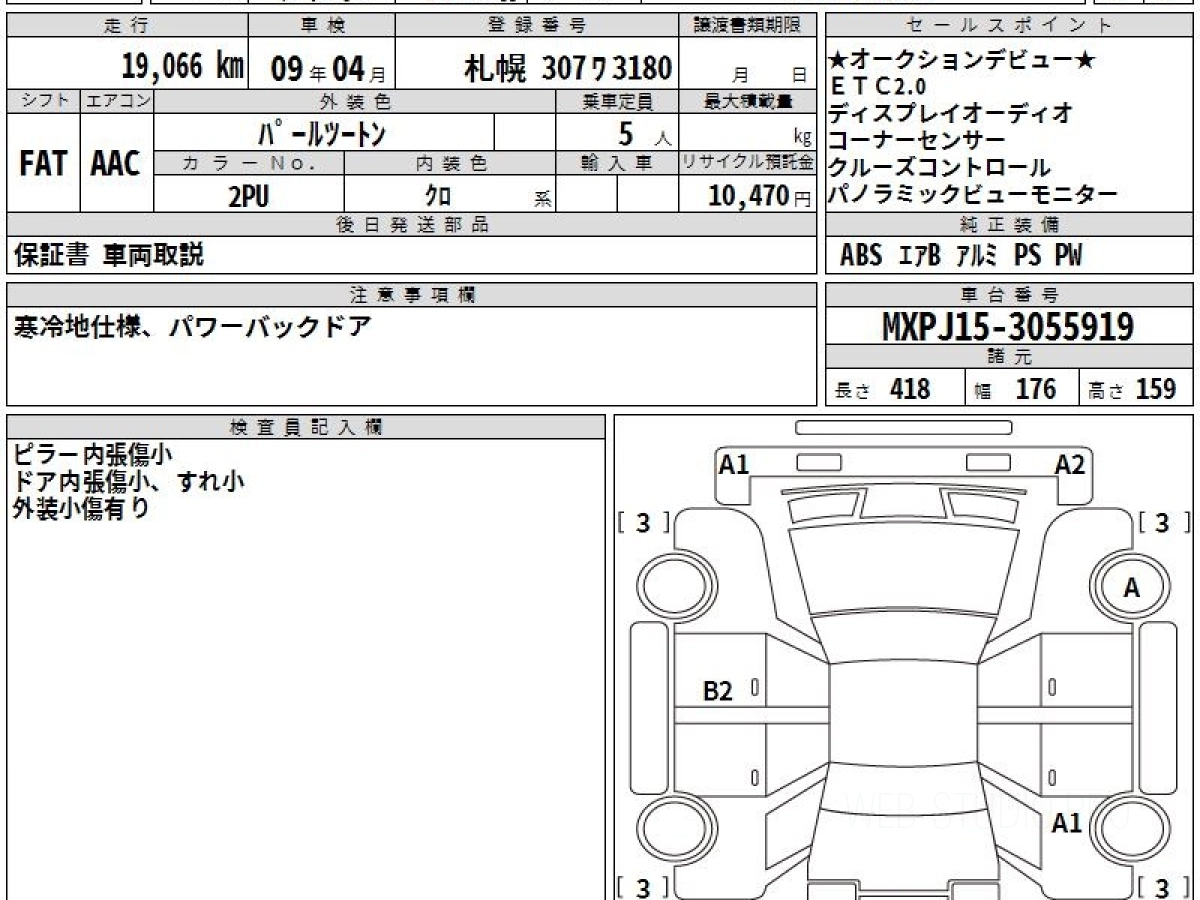Screen dimensions: 1200x900
Task: Click the wheel marked with letter A
Action: click(x=1131, y=588)
